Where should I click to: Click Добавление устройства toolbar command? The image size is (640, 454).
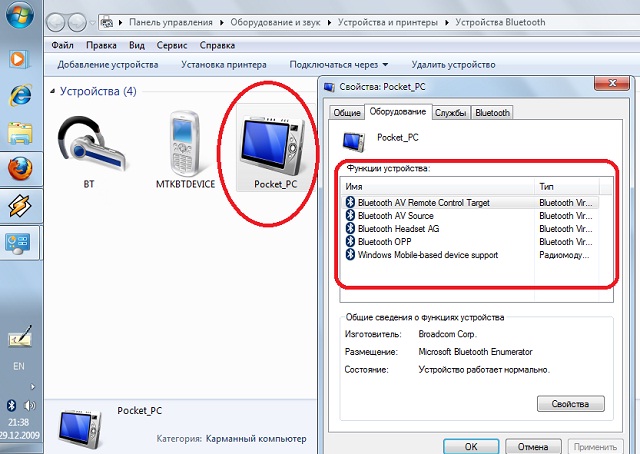[x=108, y=65]
